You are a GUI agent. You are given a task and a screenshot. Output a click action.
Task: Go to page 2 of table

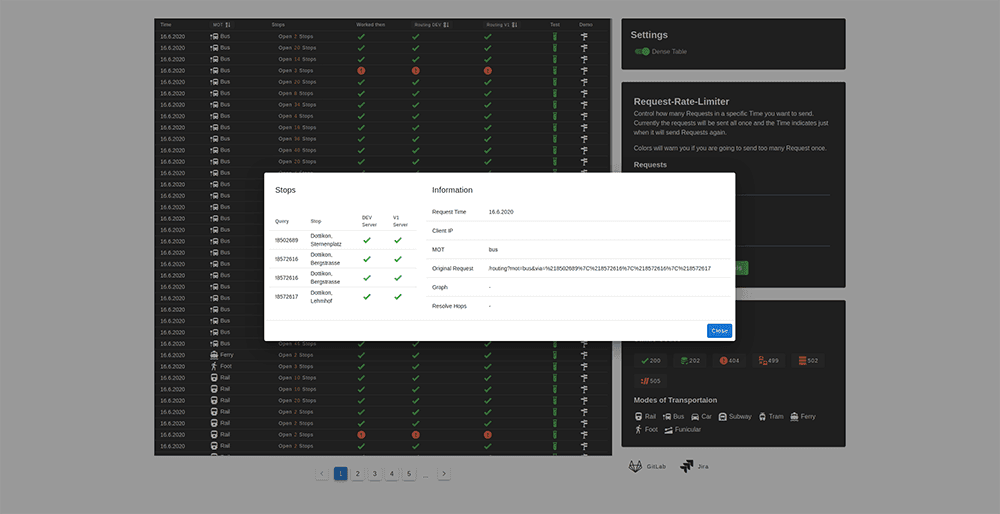pyautogui.click(x=358, y=474)
